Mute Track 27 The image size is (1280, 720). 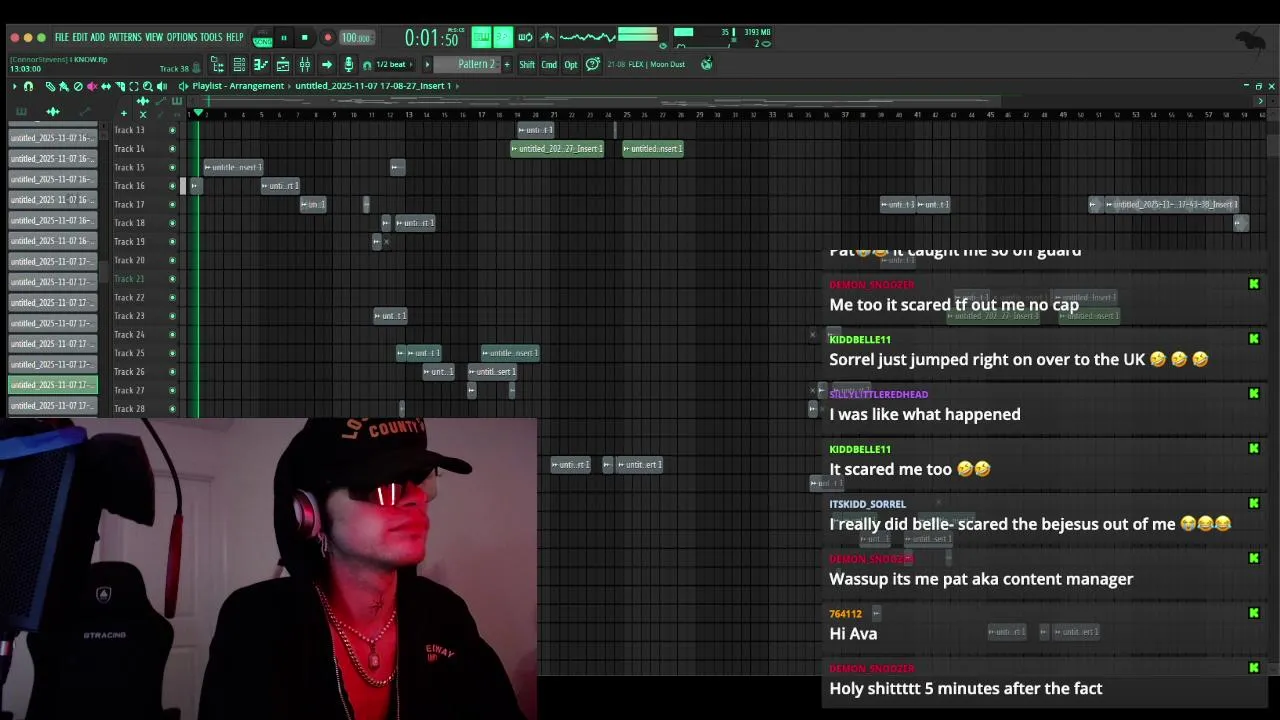coord(172,390)
